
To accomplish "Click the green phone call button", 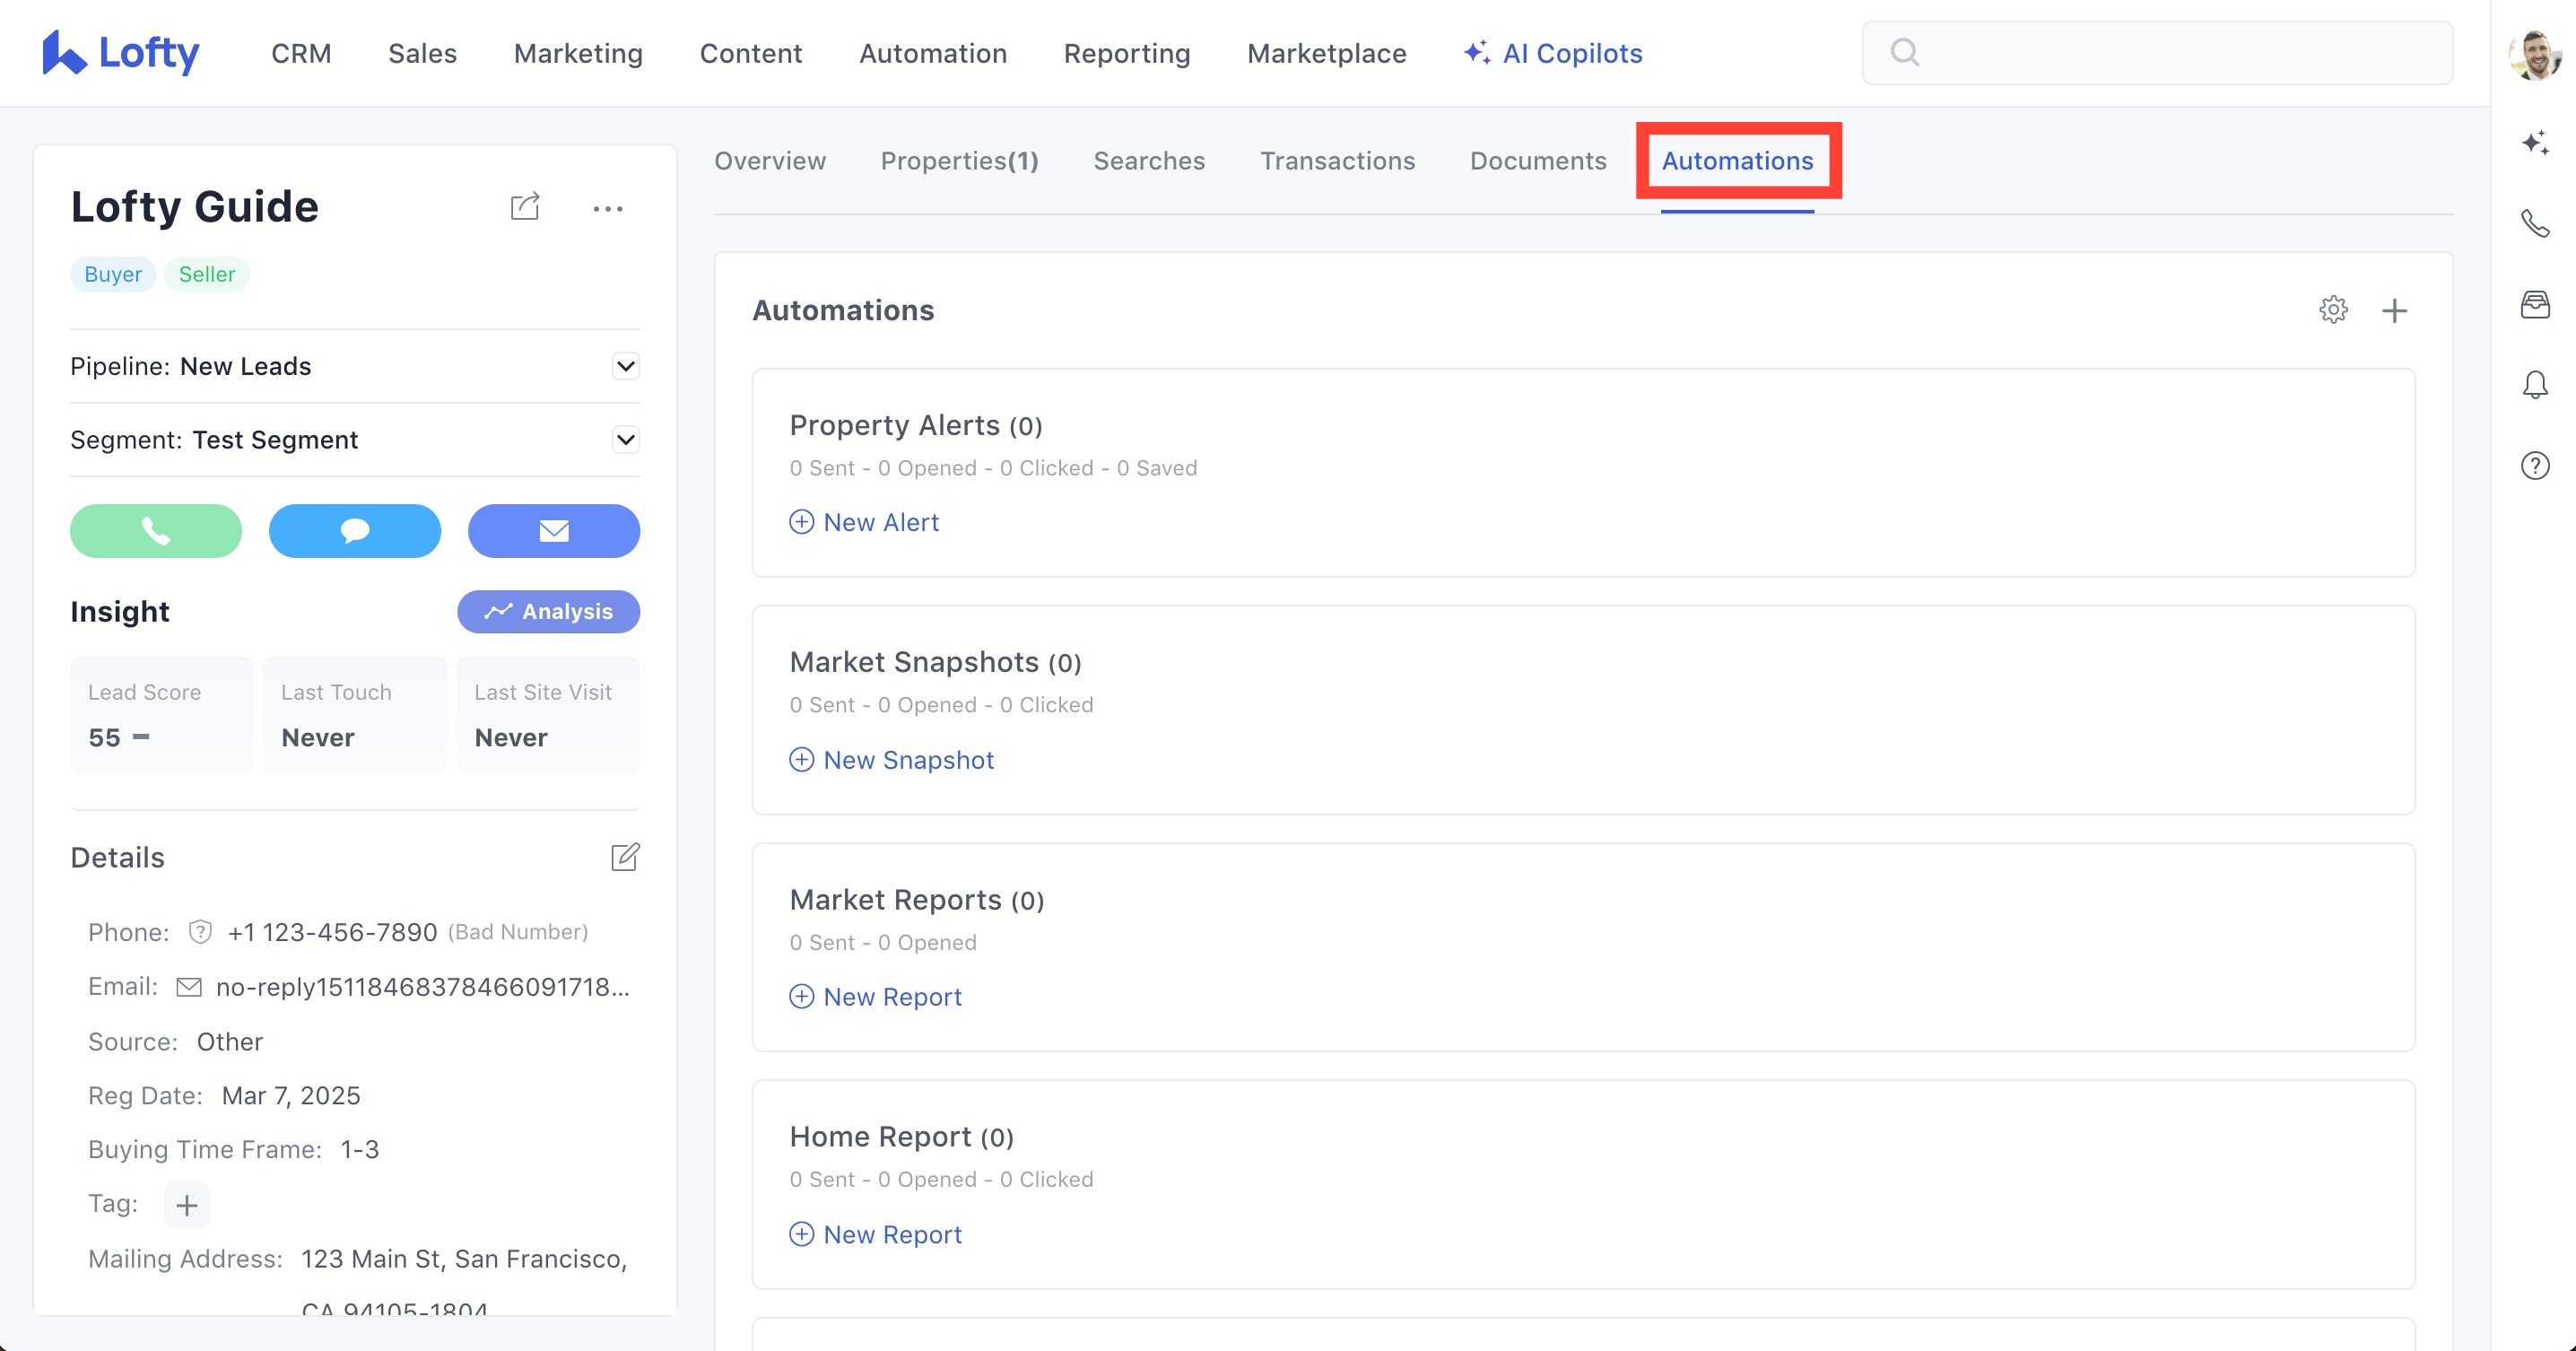I will coord(155,531).
